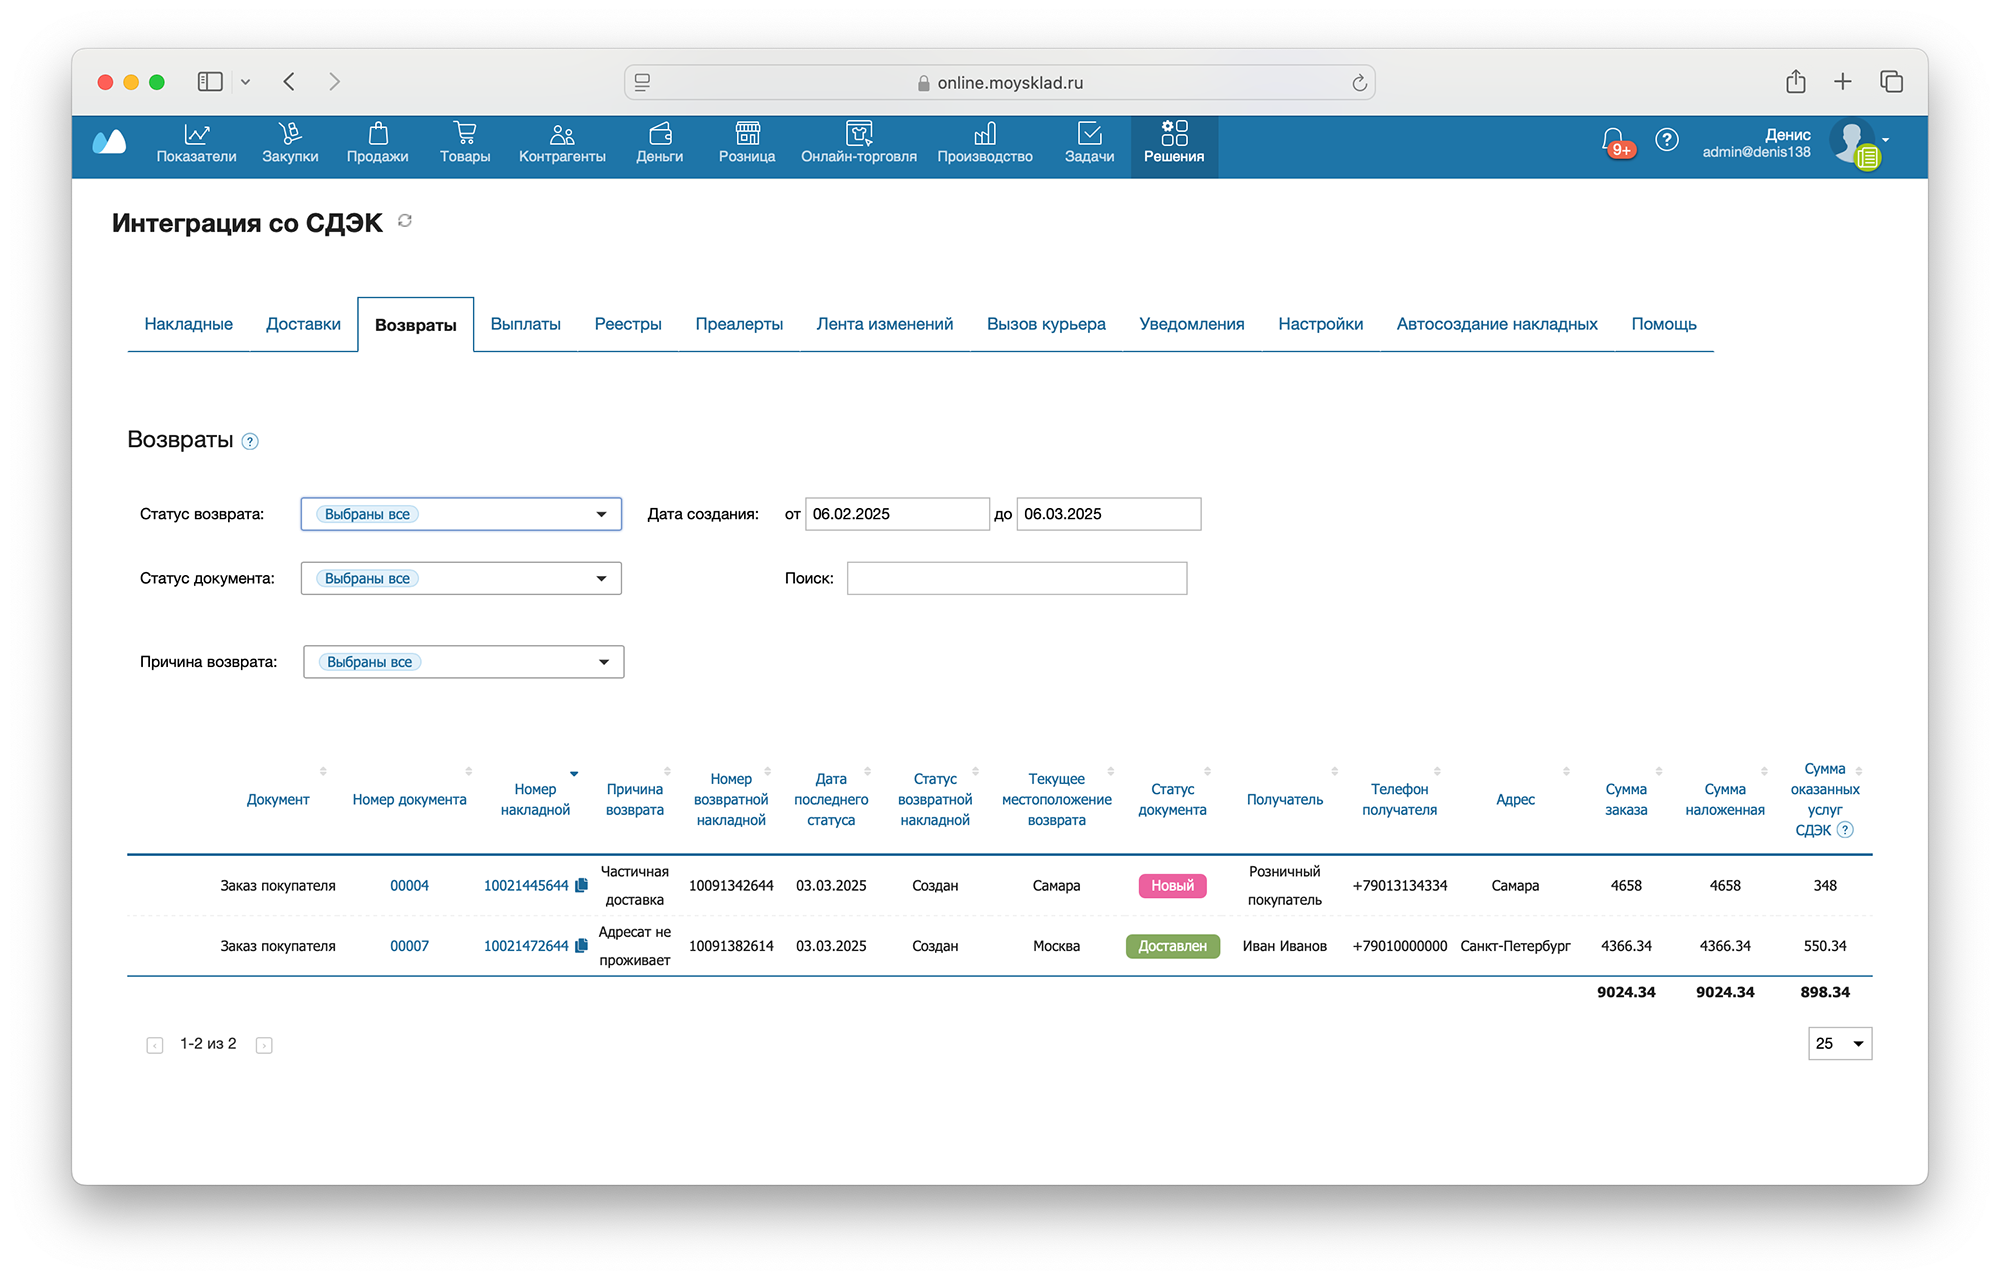The height and width of the screenshot is (1280, 2000).
Task: Click the refresh icon beside page title
Action: tap(405, 221)
